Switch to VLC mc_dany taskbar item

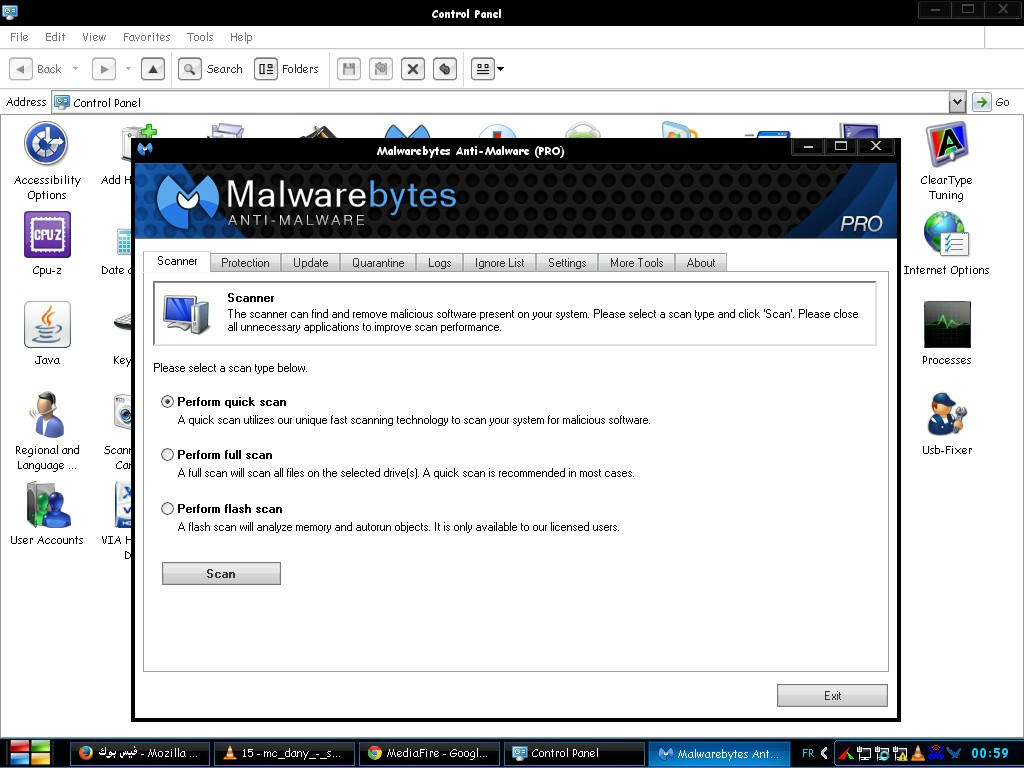285,753
